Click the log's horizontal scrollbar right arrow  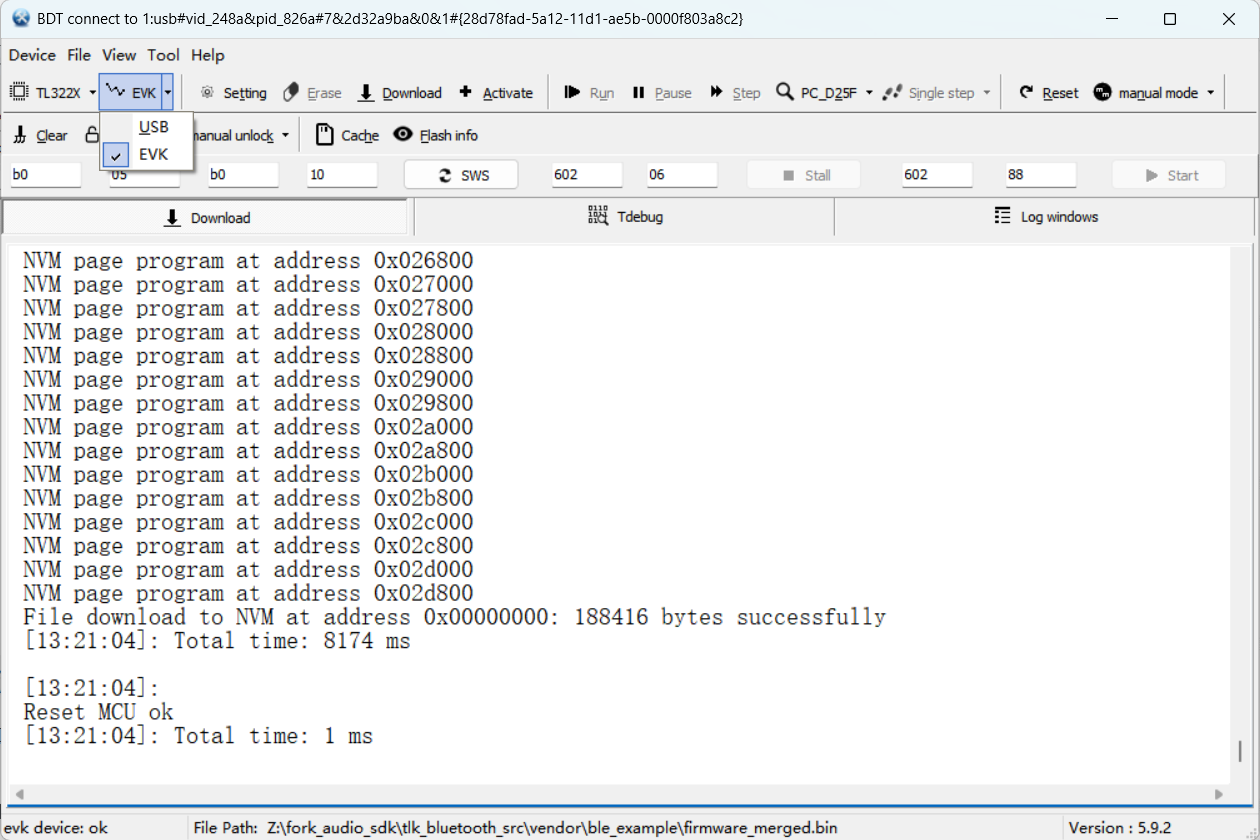[x=1219, y=795]
